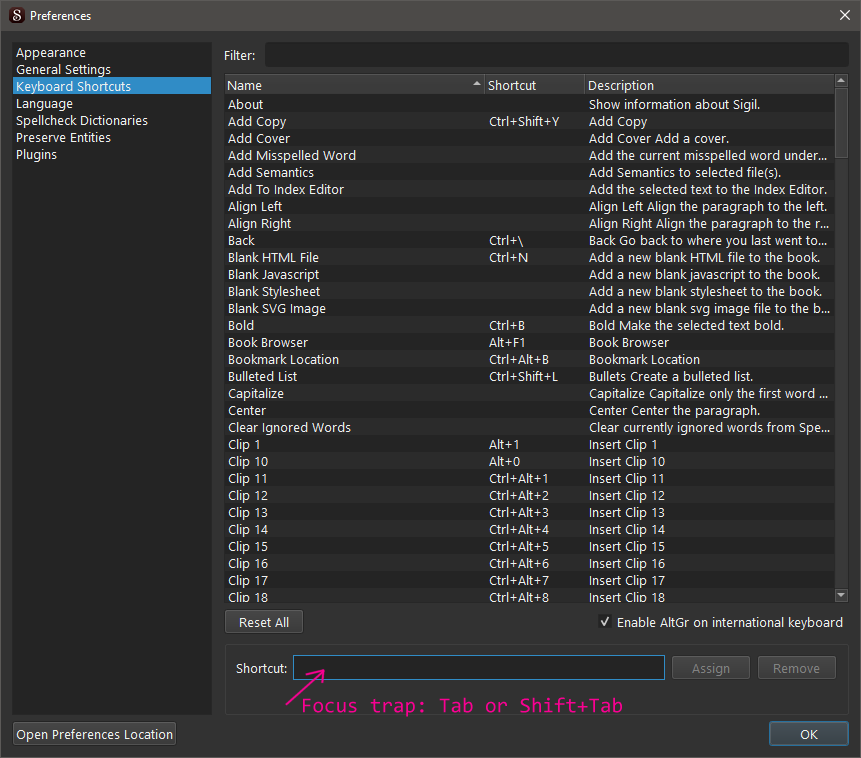Click the Ctrl+Shift+Y shortcut cell
This screenshot has width=861, height=758.
[534, 121]
